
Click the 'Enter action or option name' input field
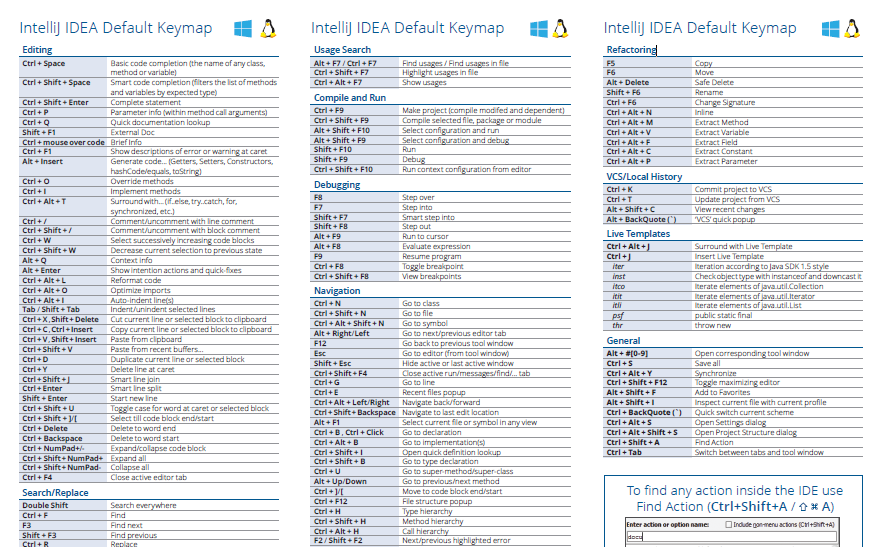tap(732, 536)
